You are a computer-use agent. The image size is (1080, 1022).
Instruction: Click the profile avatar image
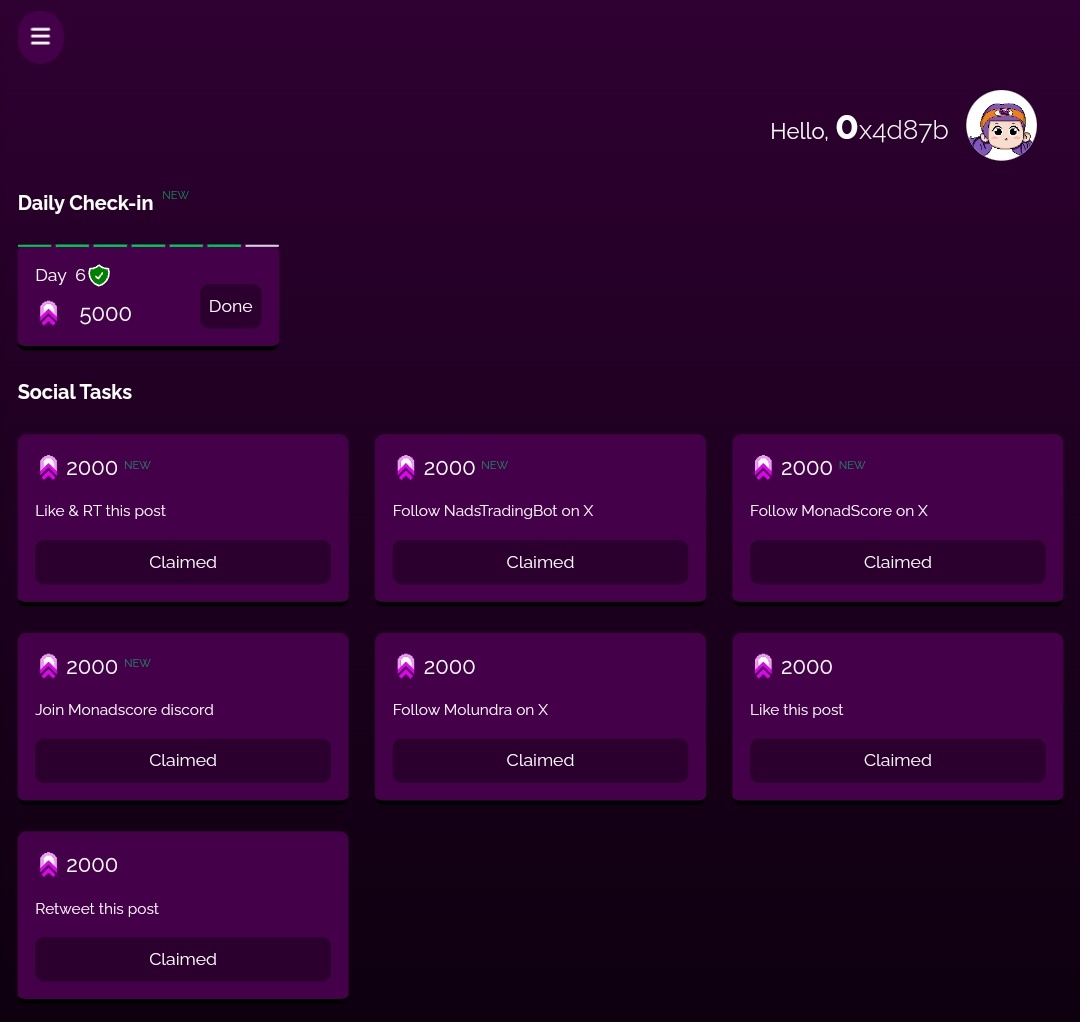1001,125
